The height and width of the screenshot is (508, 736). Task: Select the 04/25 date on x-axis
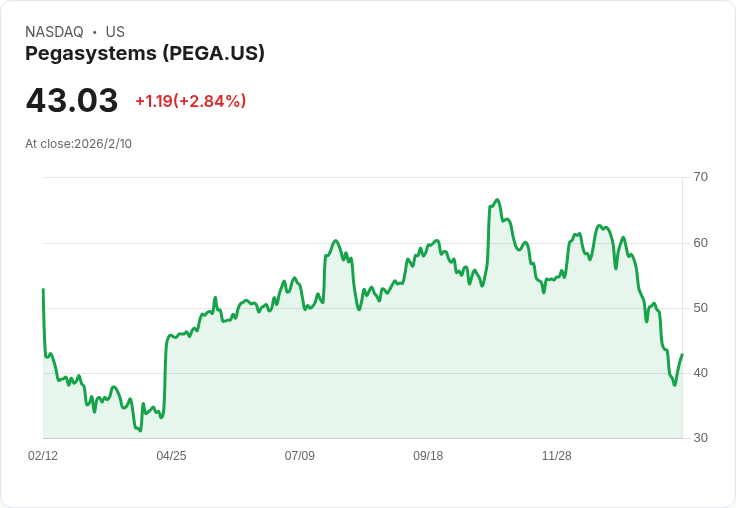point(171,456)
